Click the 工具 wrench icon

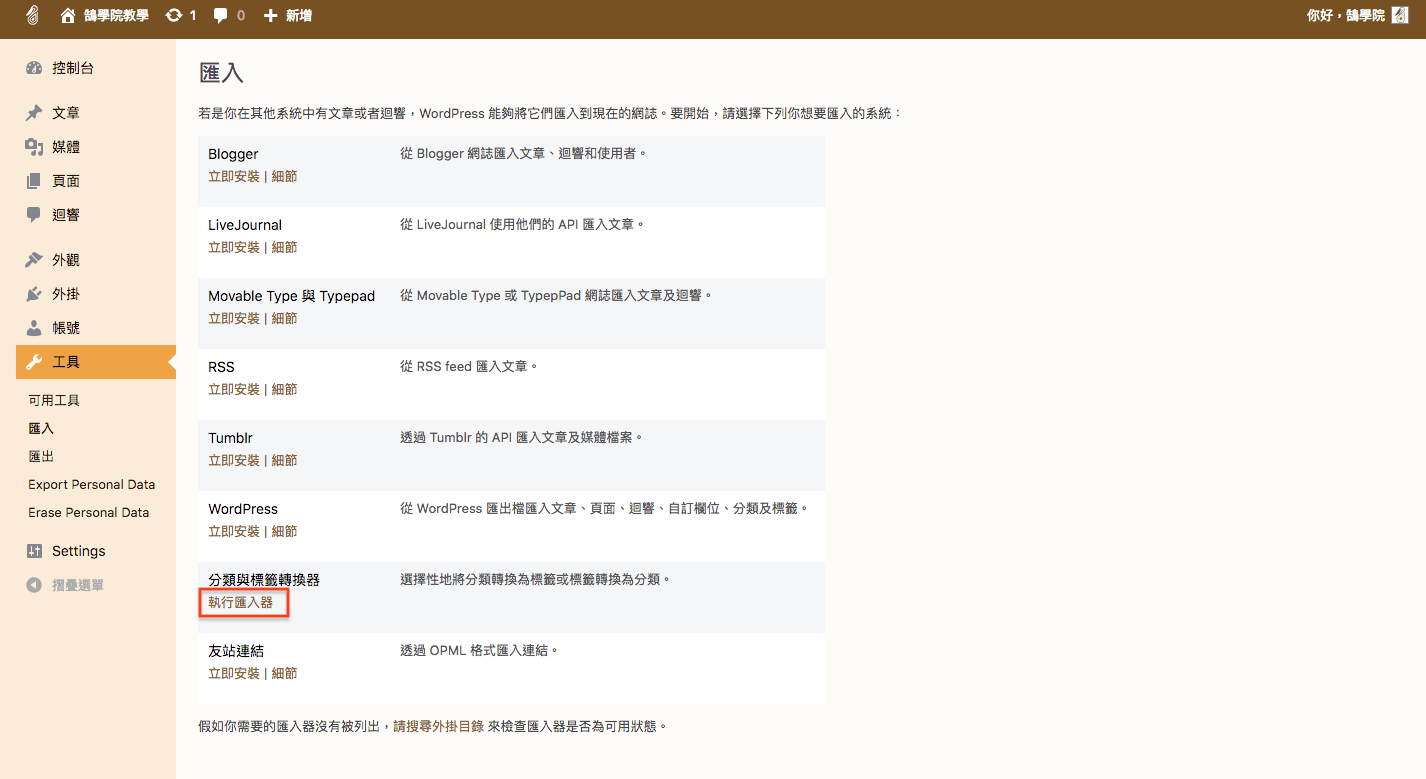coord(34,362)
